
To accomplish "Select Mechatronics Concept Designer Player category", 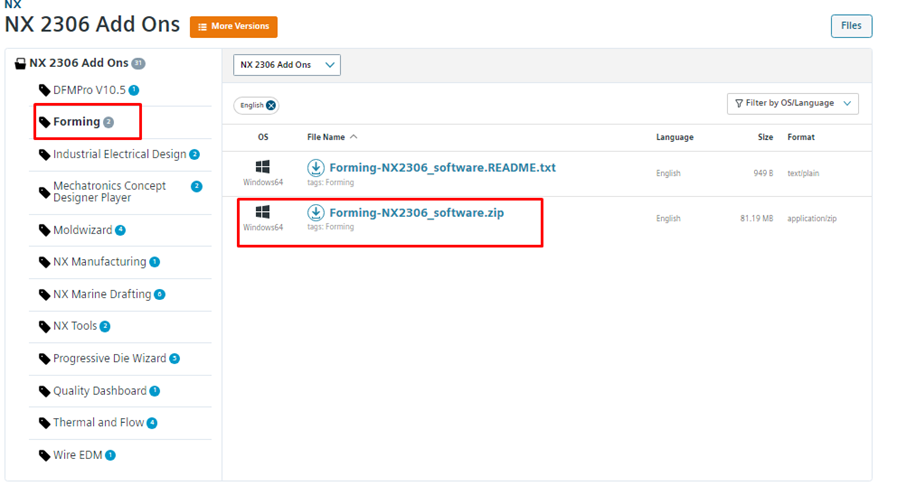I will 109,192.
